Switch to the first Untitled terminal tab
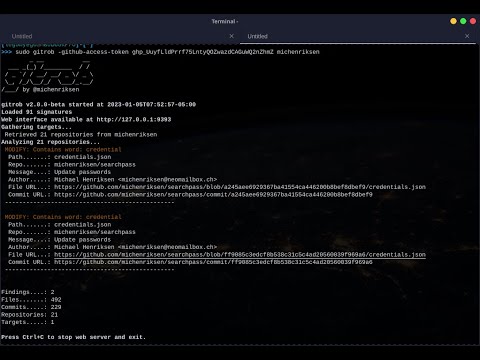 [22, 36]
